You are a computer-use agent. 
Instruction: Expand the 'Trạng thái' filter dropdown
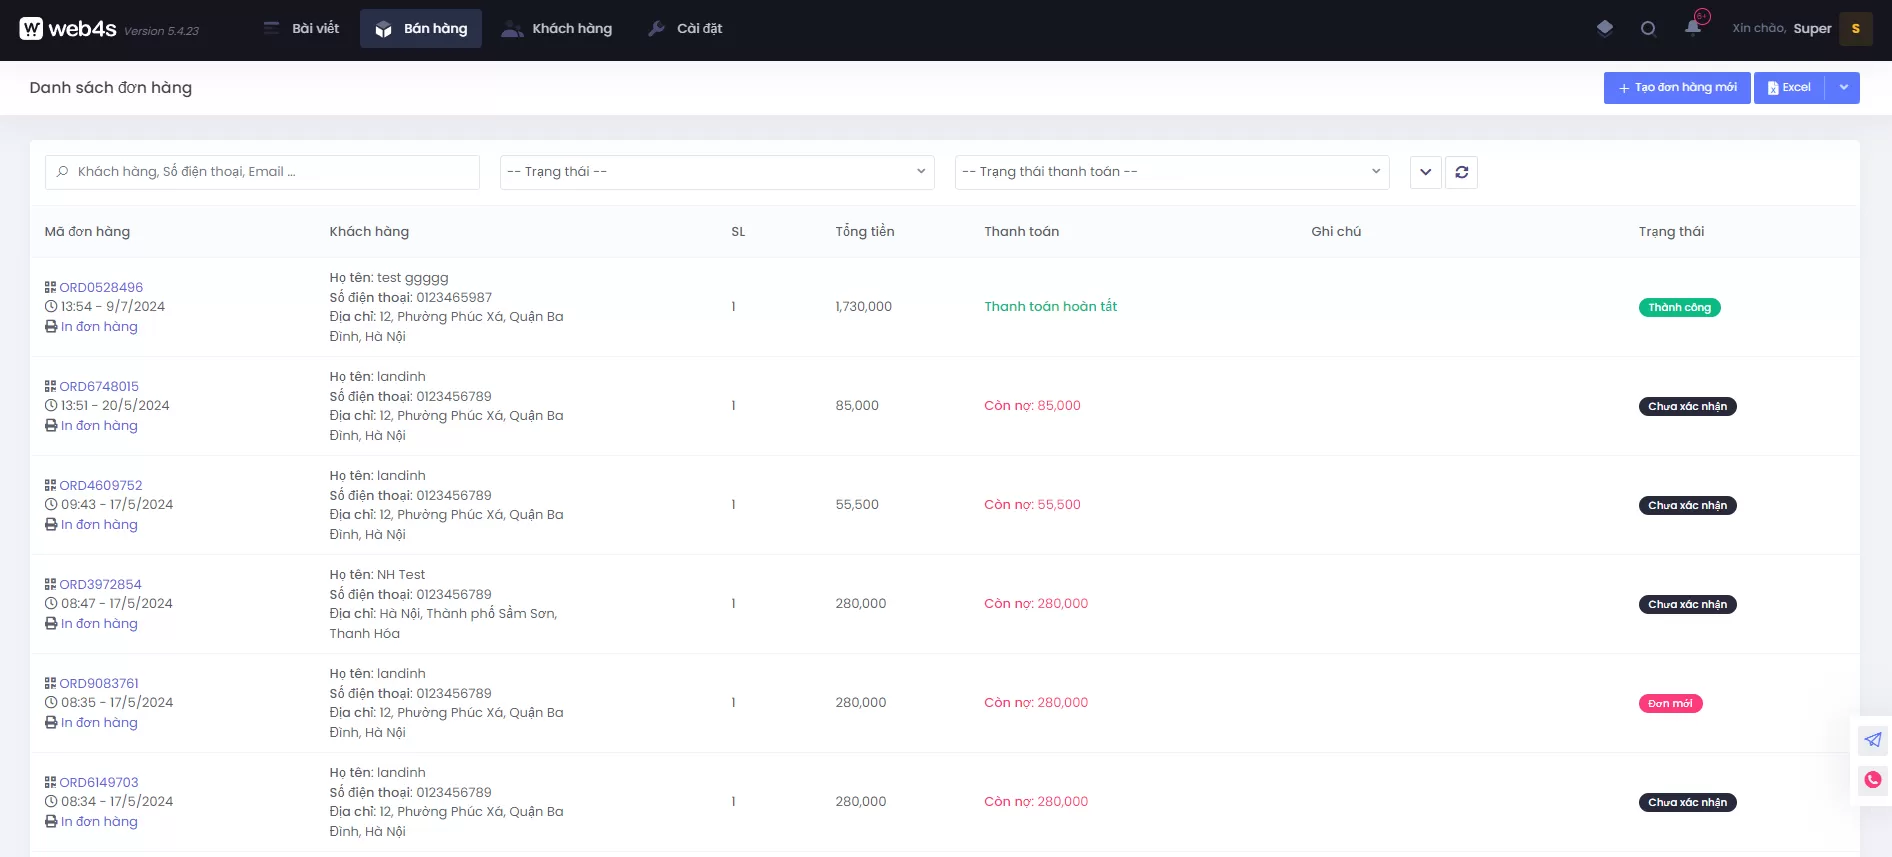(716, 172)
